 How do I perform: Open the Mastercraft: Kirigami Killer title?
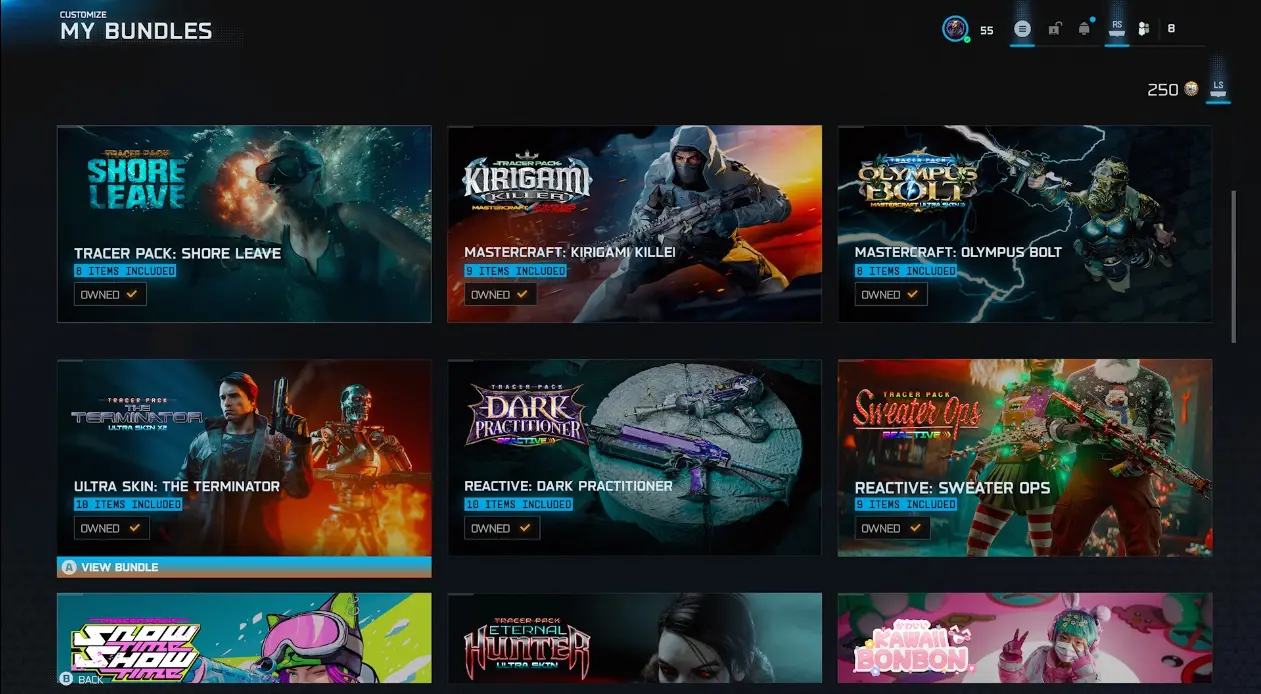click(570, 252)
